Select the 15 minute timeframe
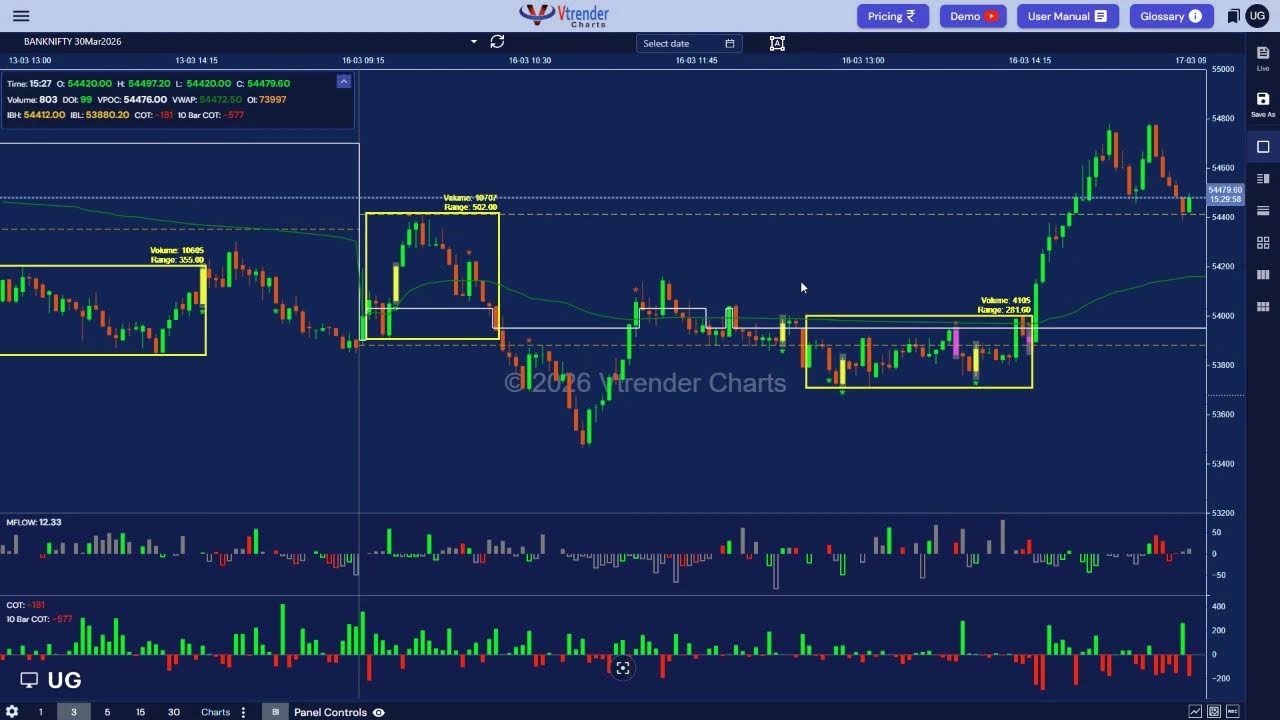Screen dimensions: 1280x720 tap(140, 712)
